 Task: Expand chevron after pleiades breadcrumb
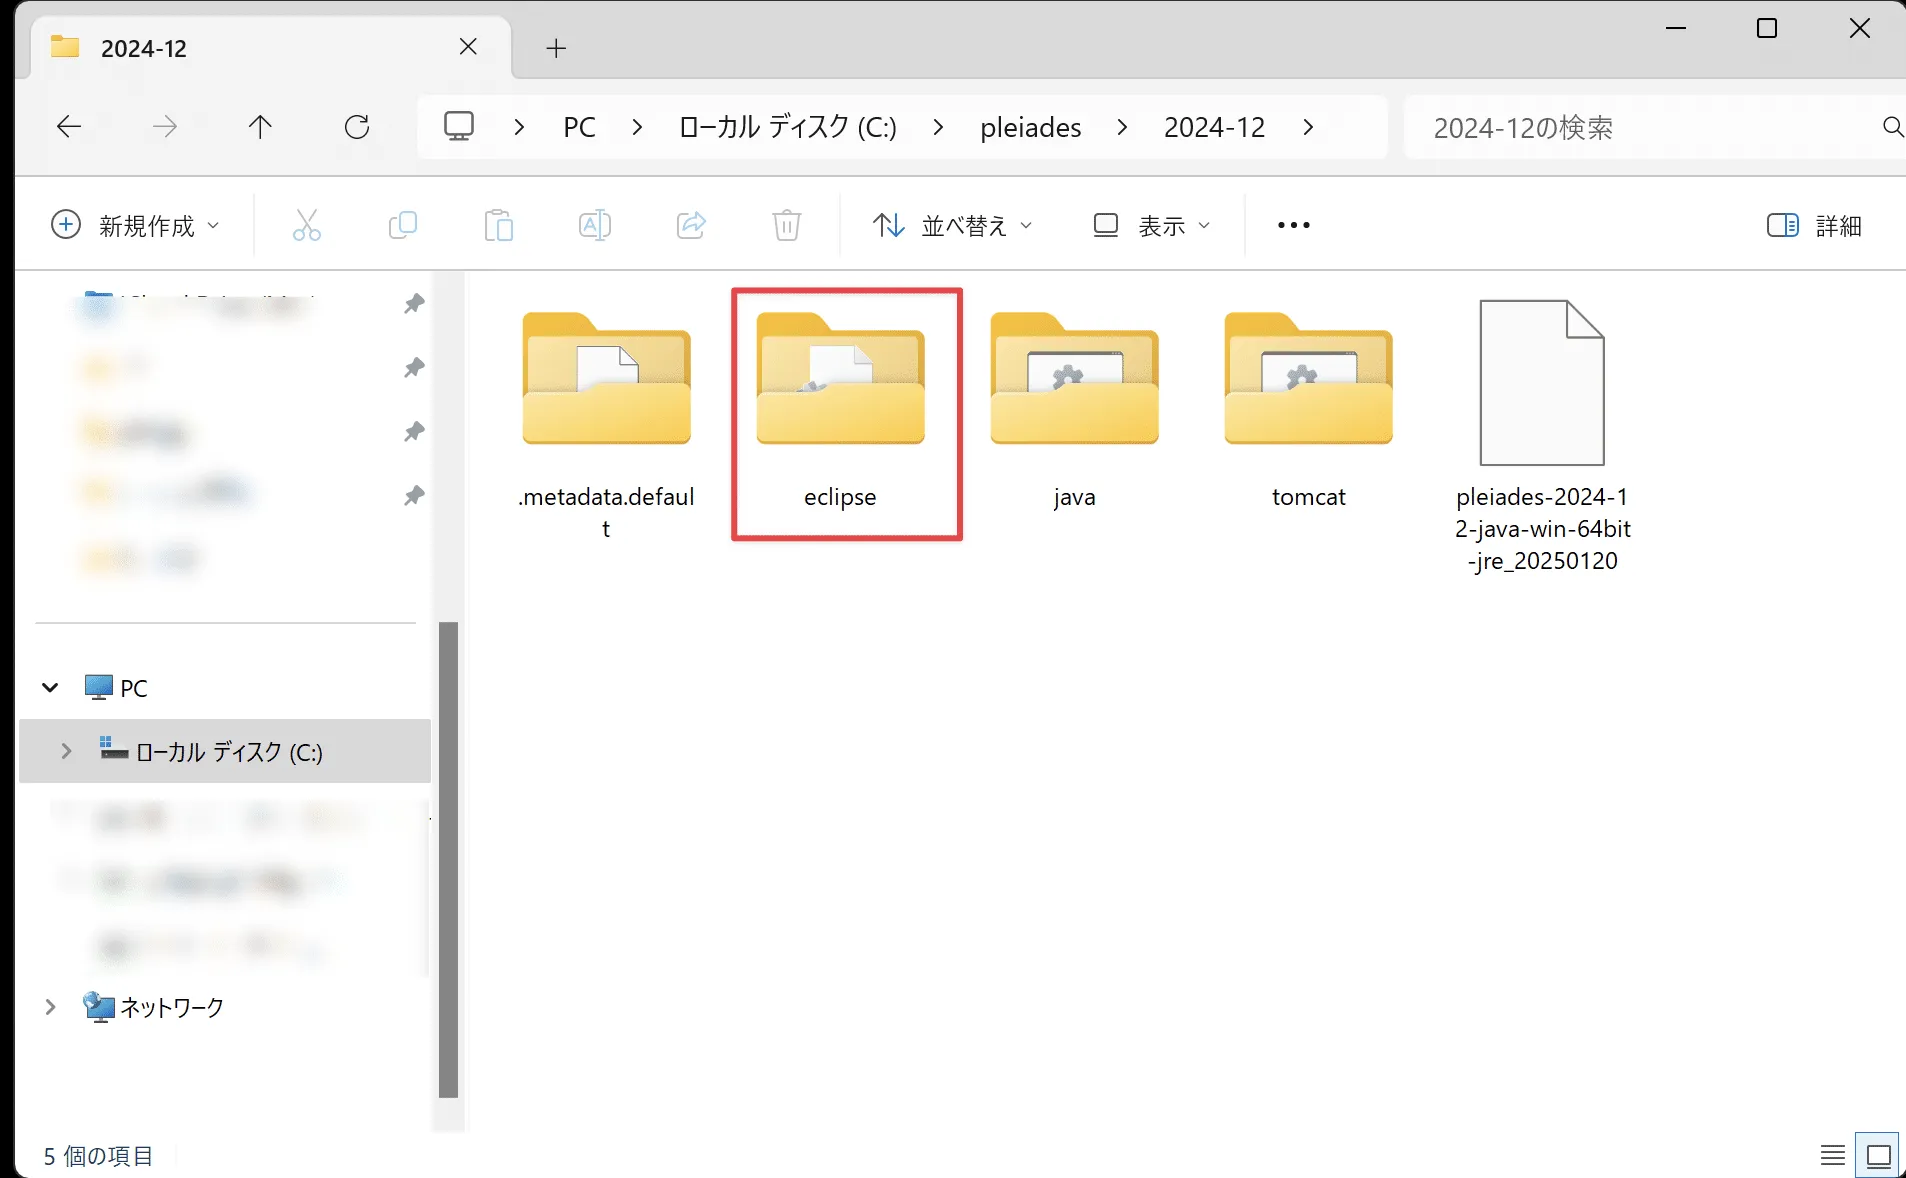(1122, 127)
